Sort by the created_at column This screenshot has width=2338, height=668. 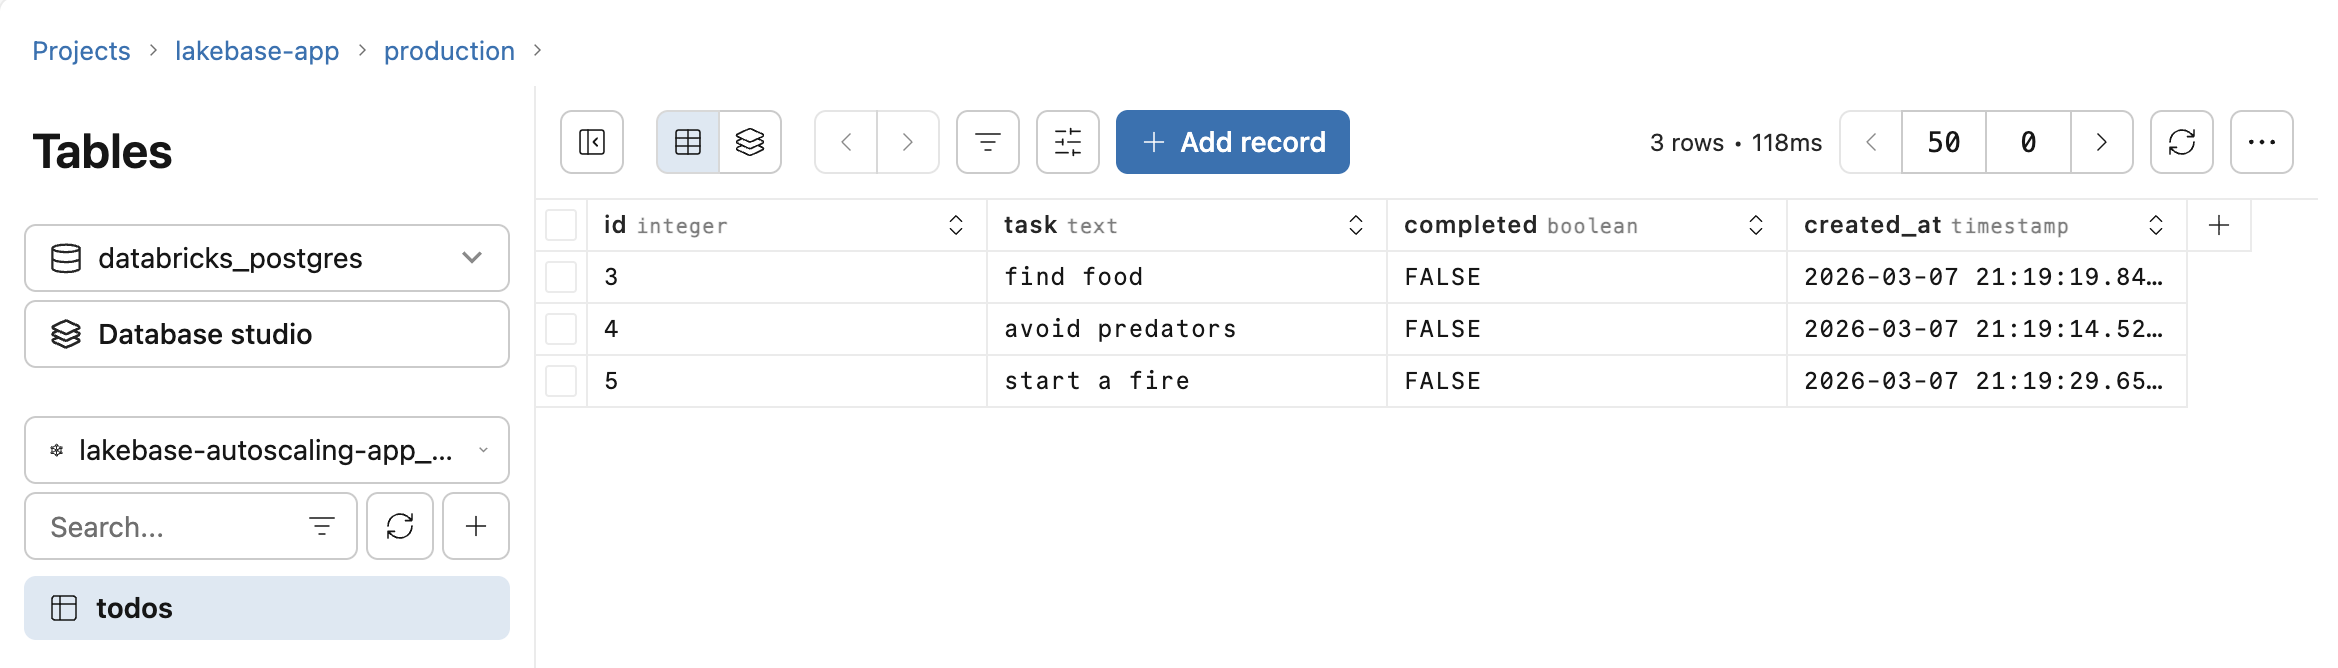[2156, 225]
